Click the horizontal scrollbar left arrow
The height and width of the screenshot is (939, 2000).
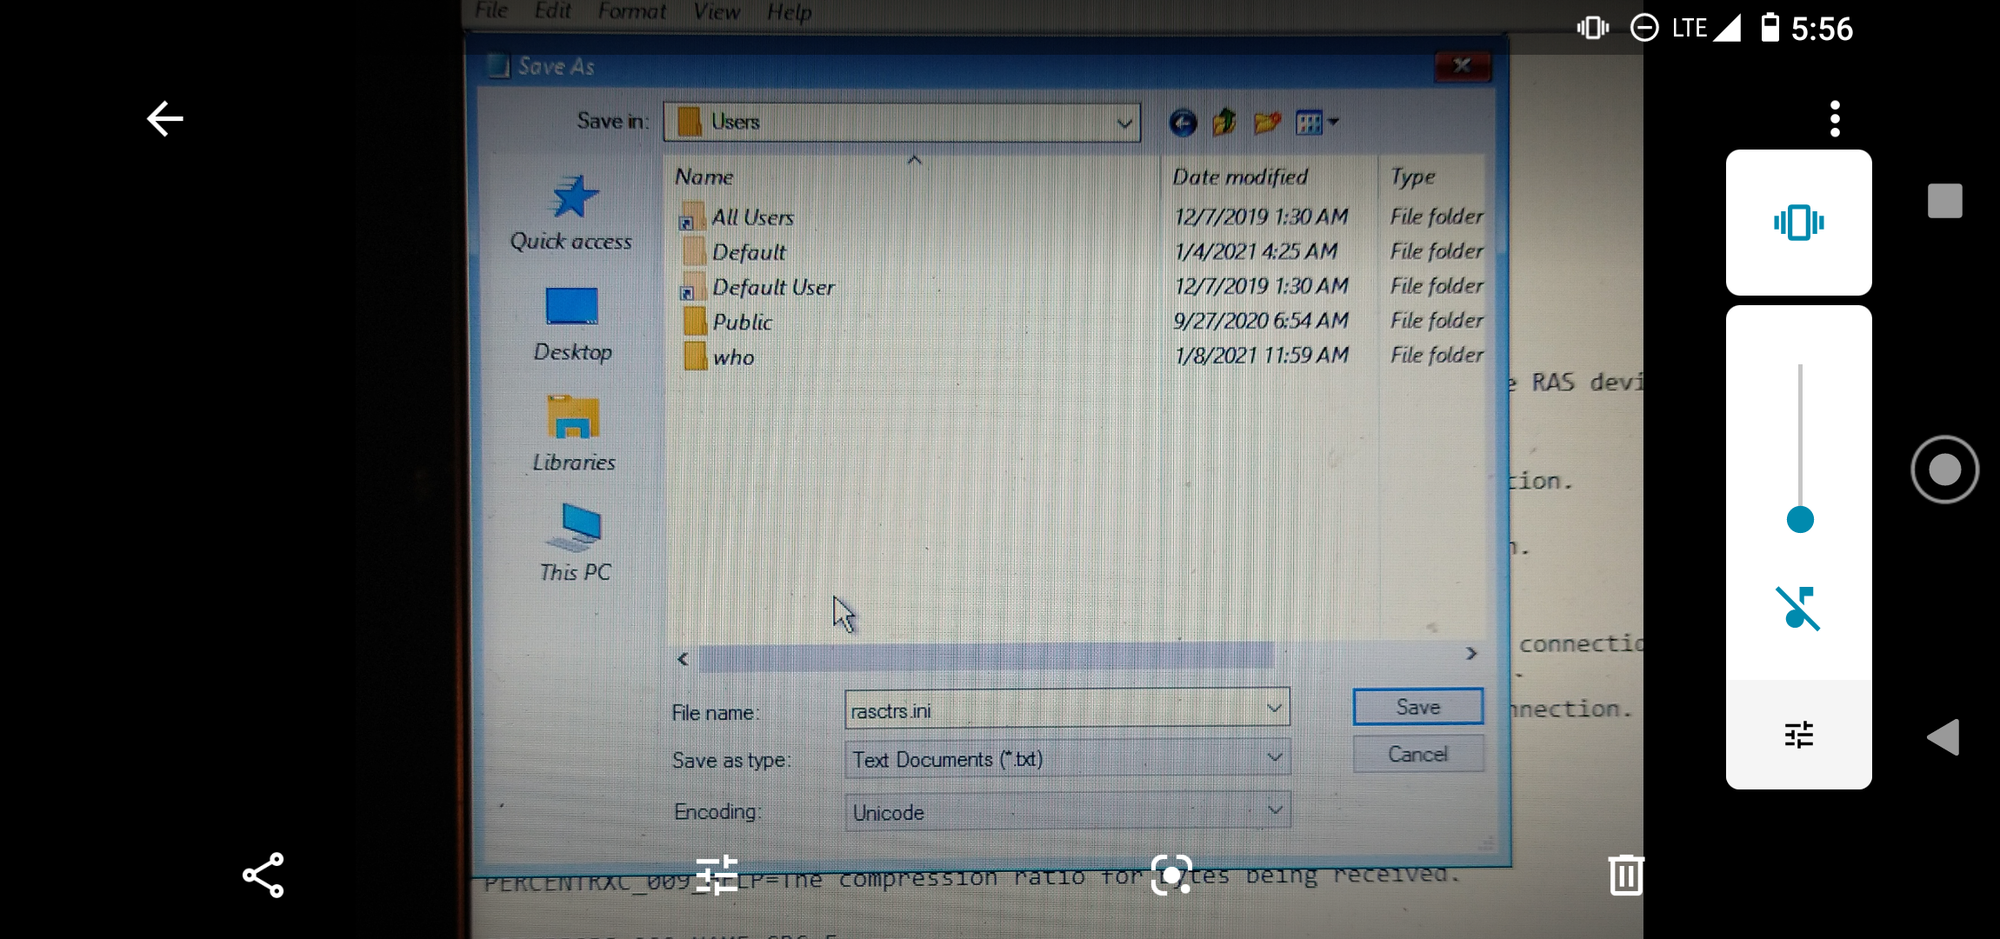[x=683, y=658]
